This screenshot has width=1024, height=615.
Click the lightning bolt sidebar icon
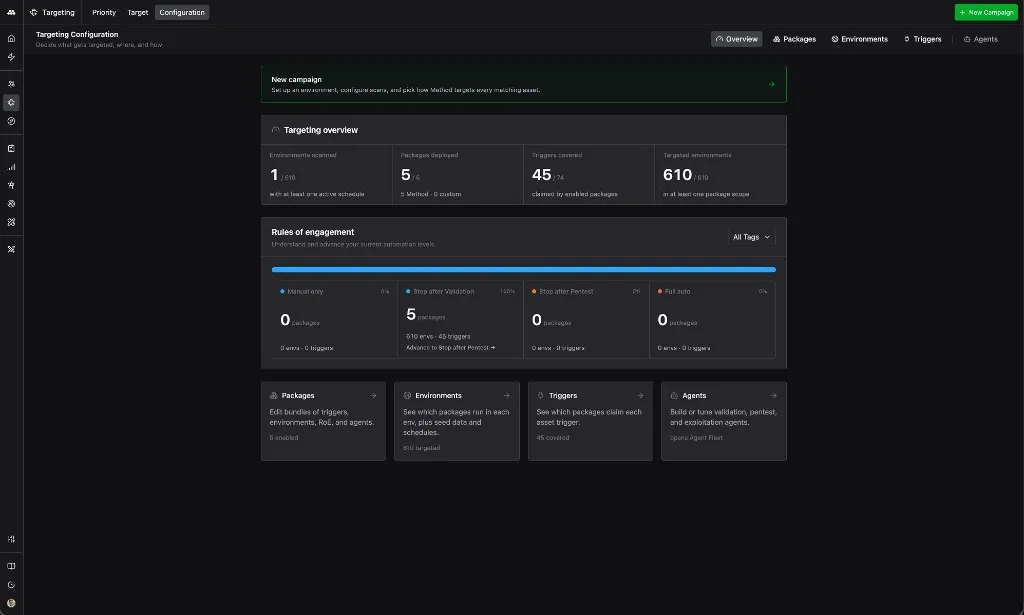point(11,57)
